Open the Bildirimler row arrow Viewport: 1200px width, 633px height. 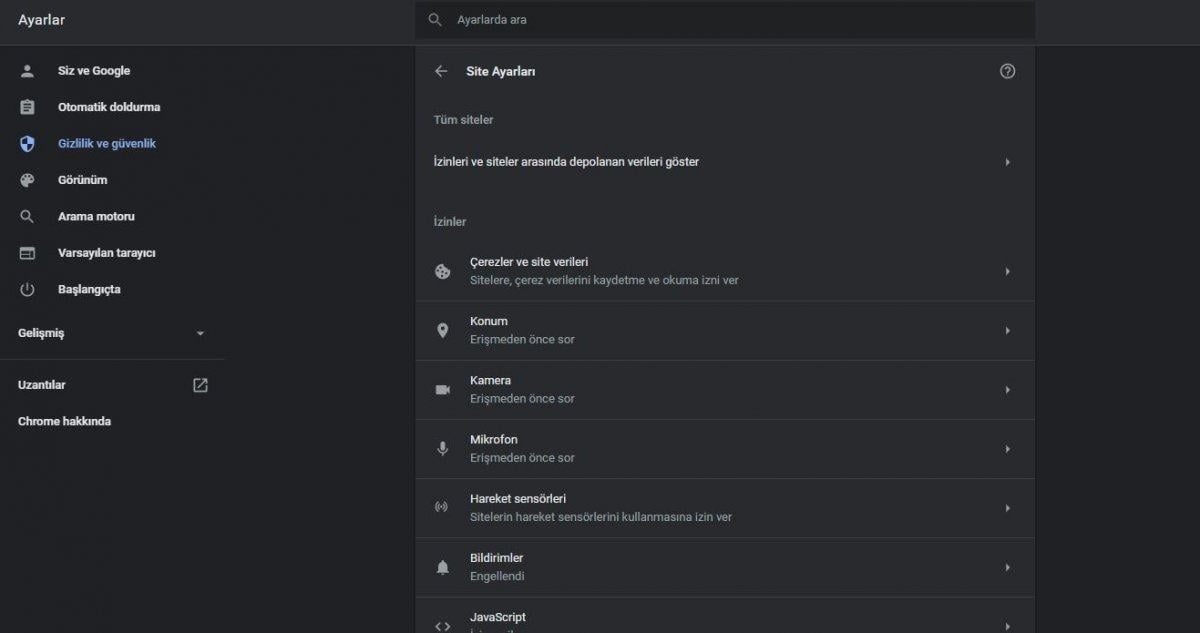(1007, 567)
